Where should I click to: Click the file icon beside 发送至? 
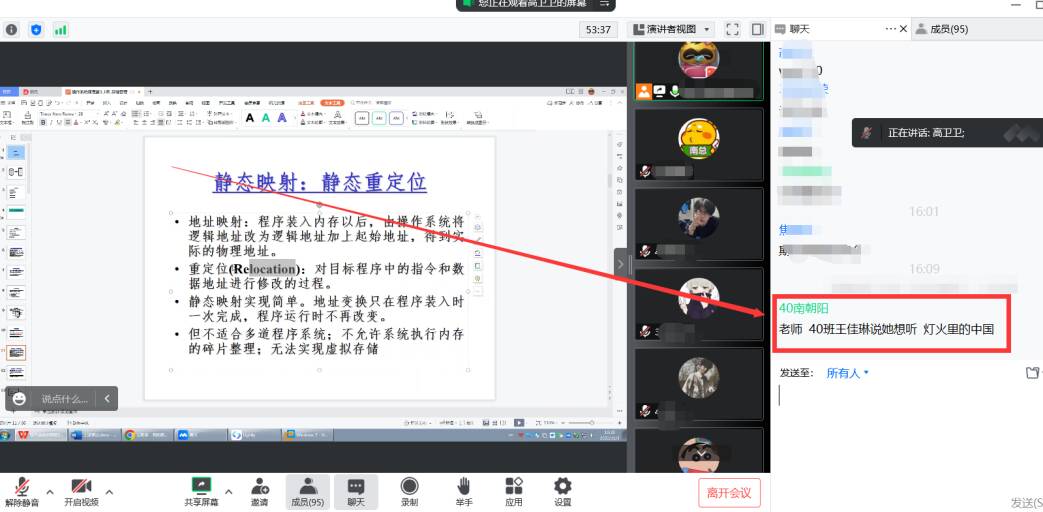pyautogui.click(x=1032, y=373)
